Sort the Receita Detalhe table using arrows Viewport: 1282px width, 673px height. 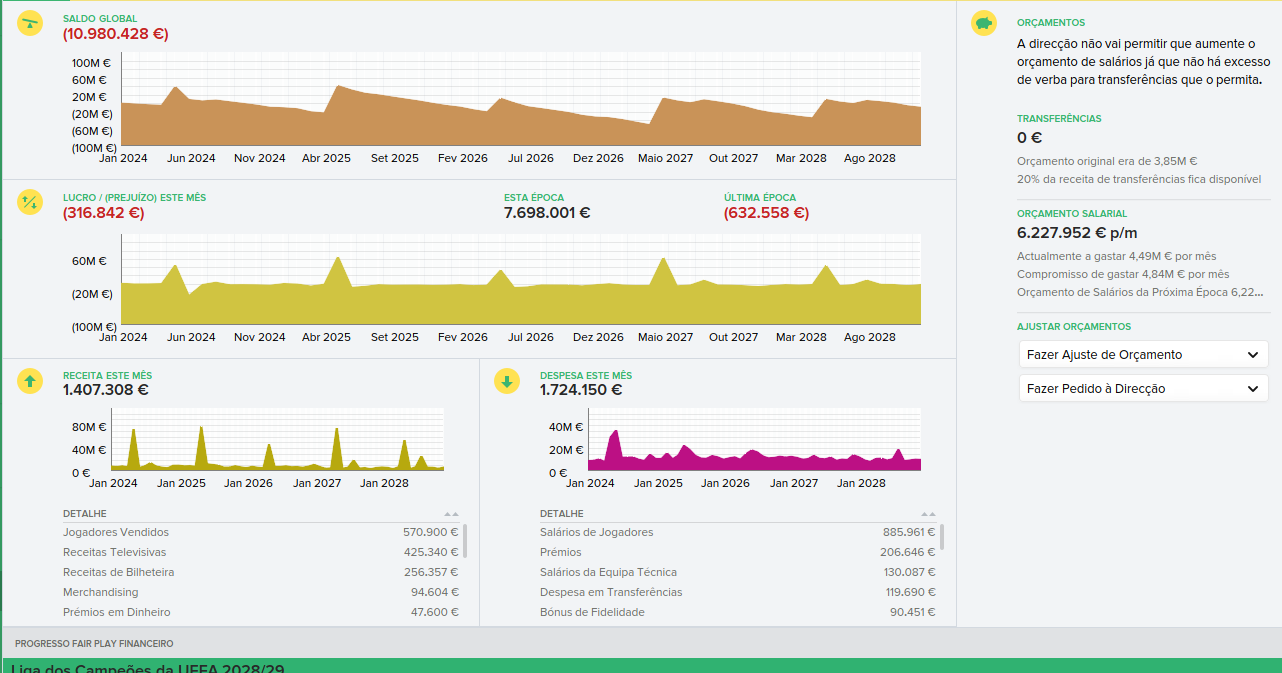[451, 514]
